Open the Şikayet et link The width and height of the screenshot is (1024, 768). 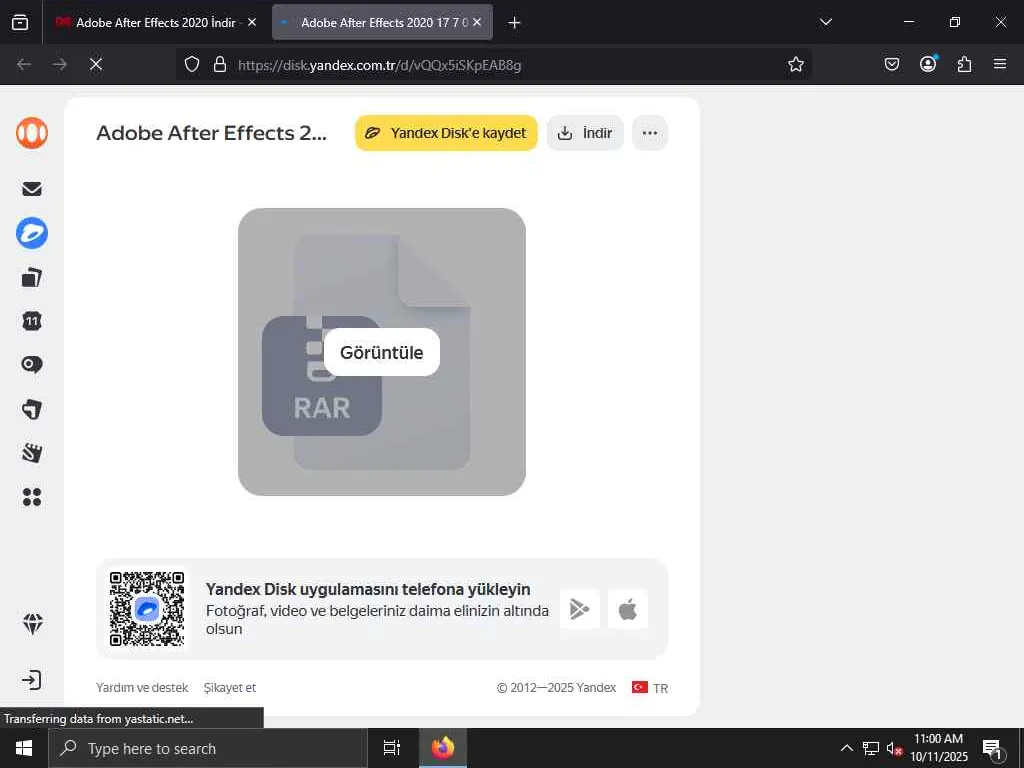click(230, 688)
